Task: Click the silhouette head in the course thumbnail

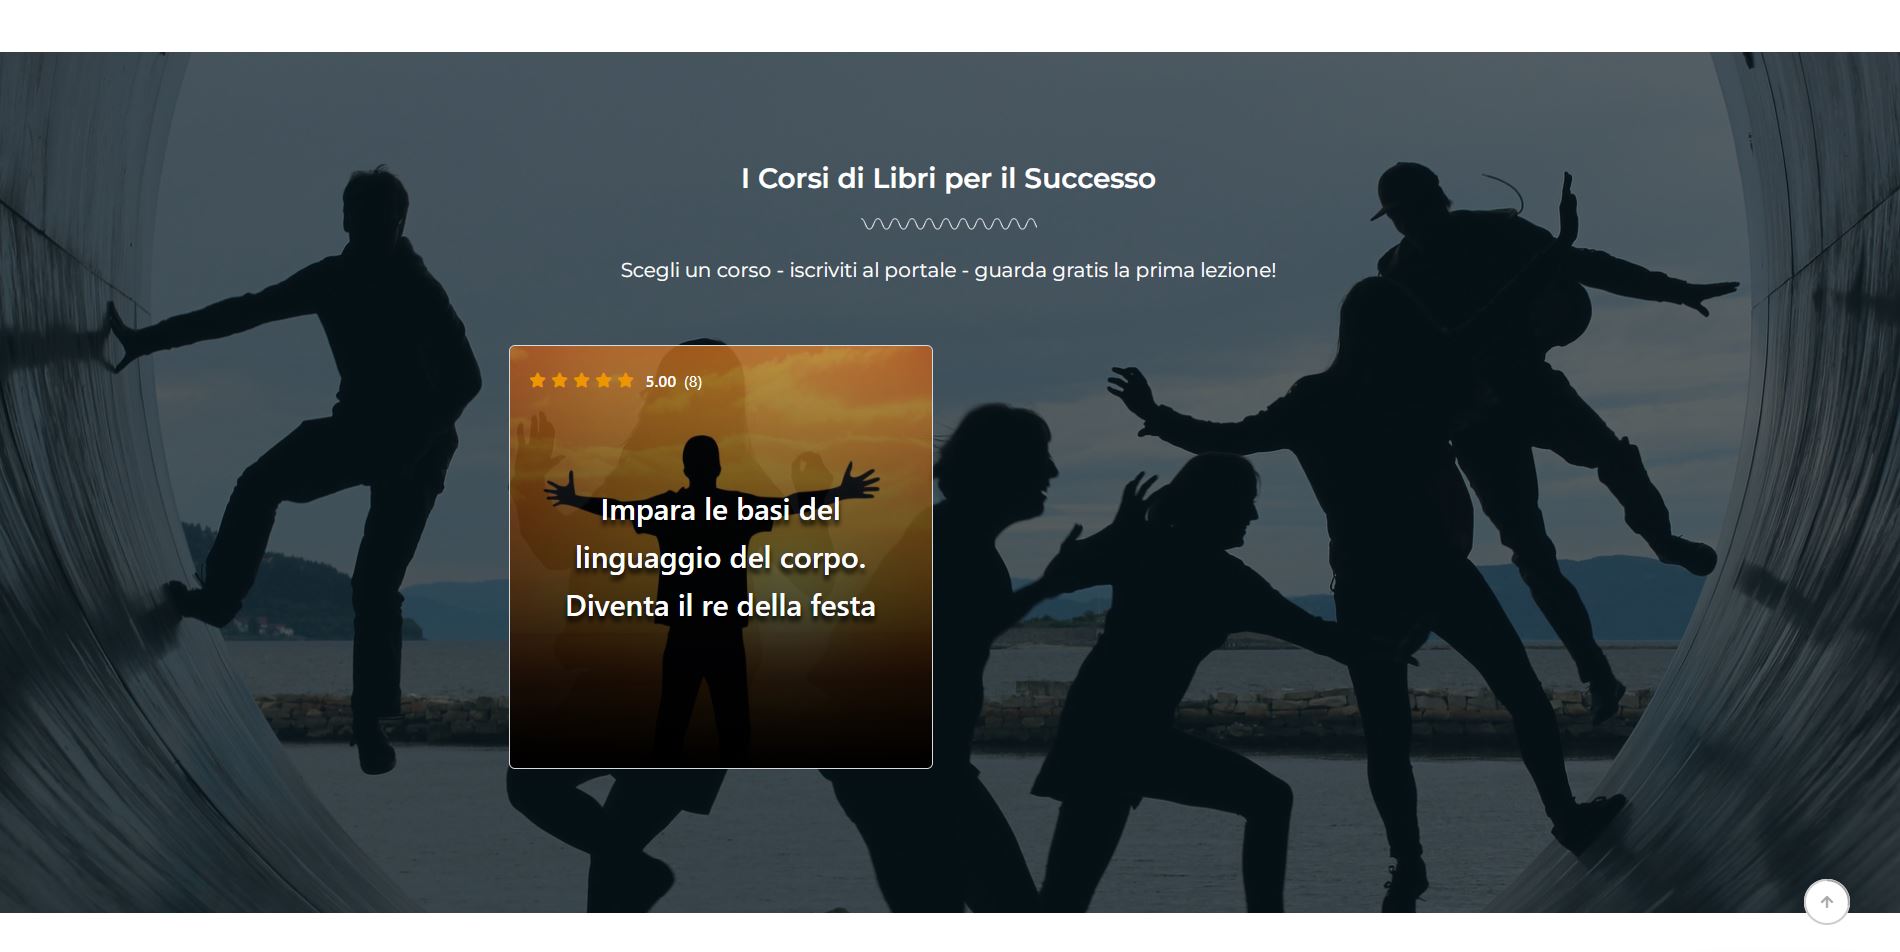Action: (702, 458)
